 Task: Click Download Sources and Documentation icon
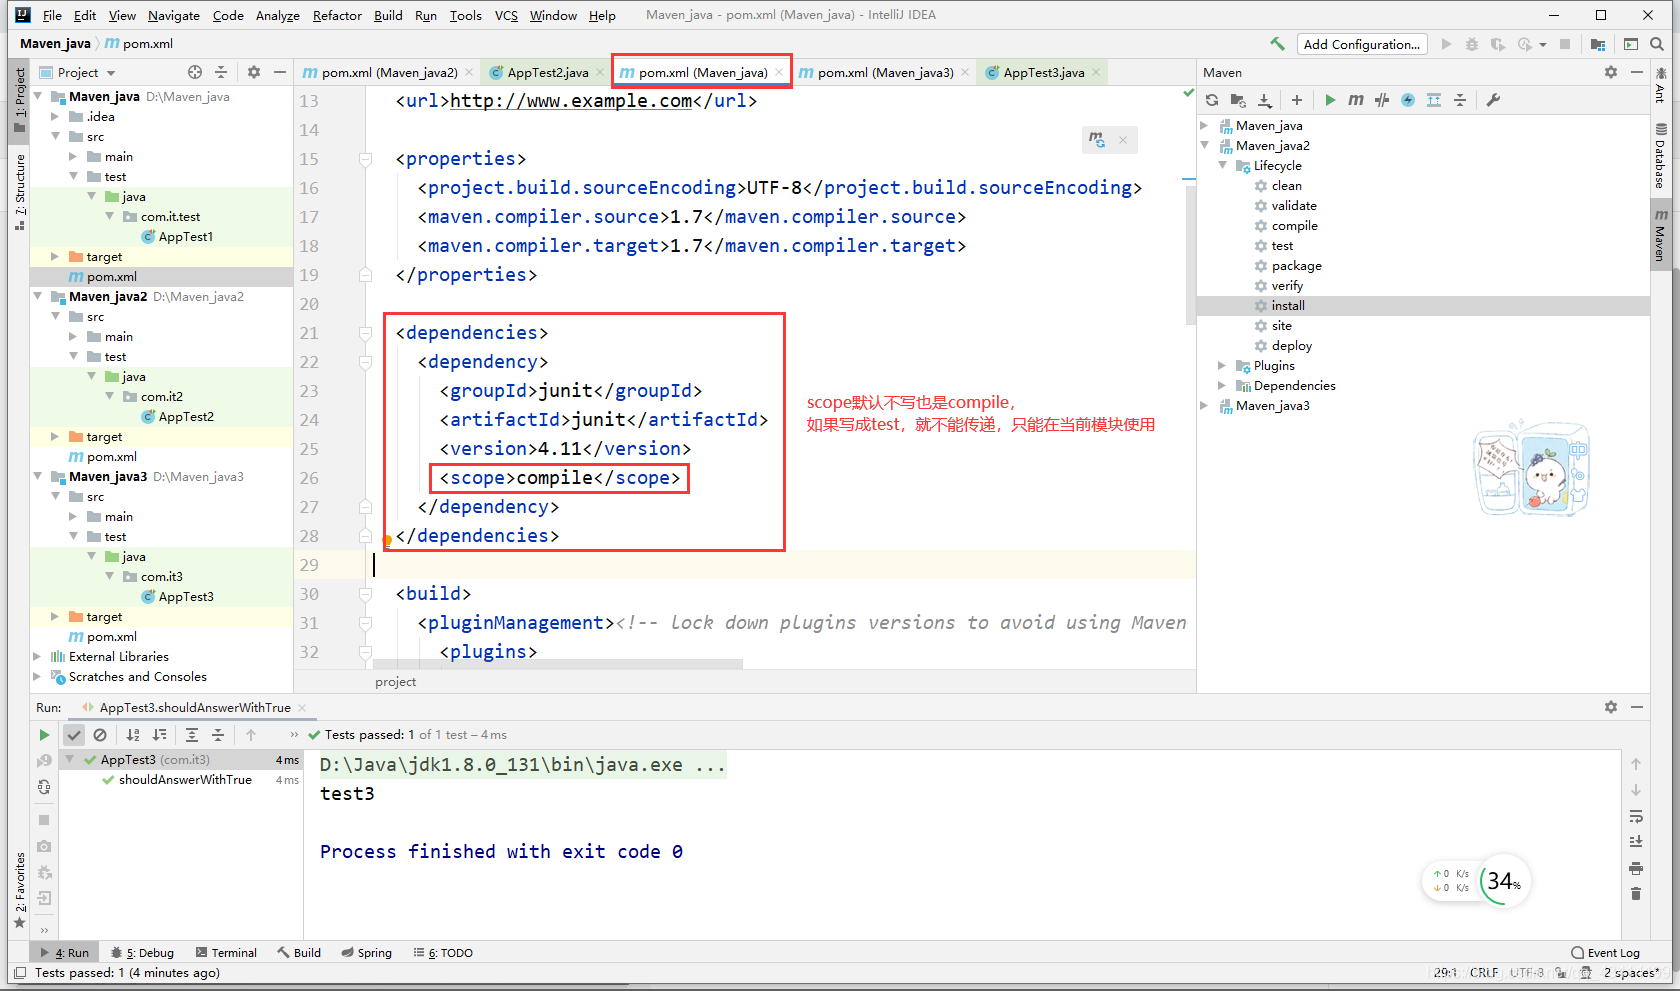click(x=1265, y=100)
